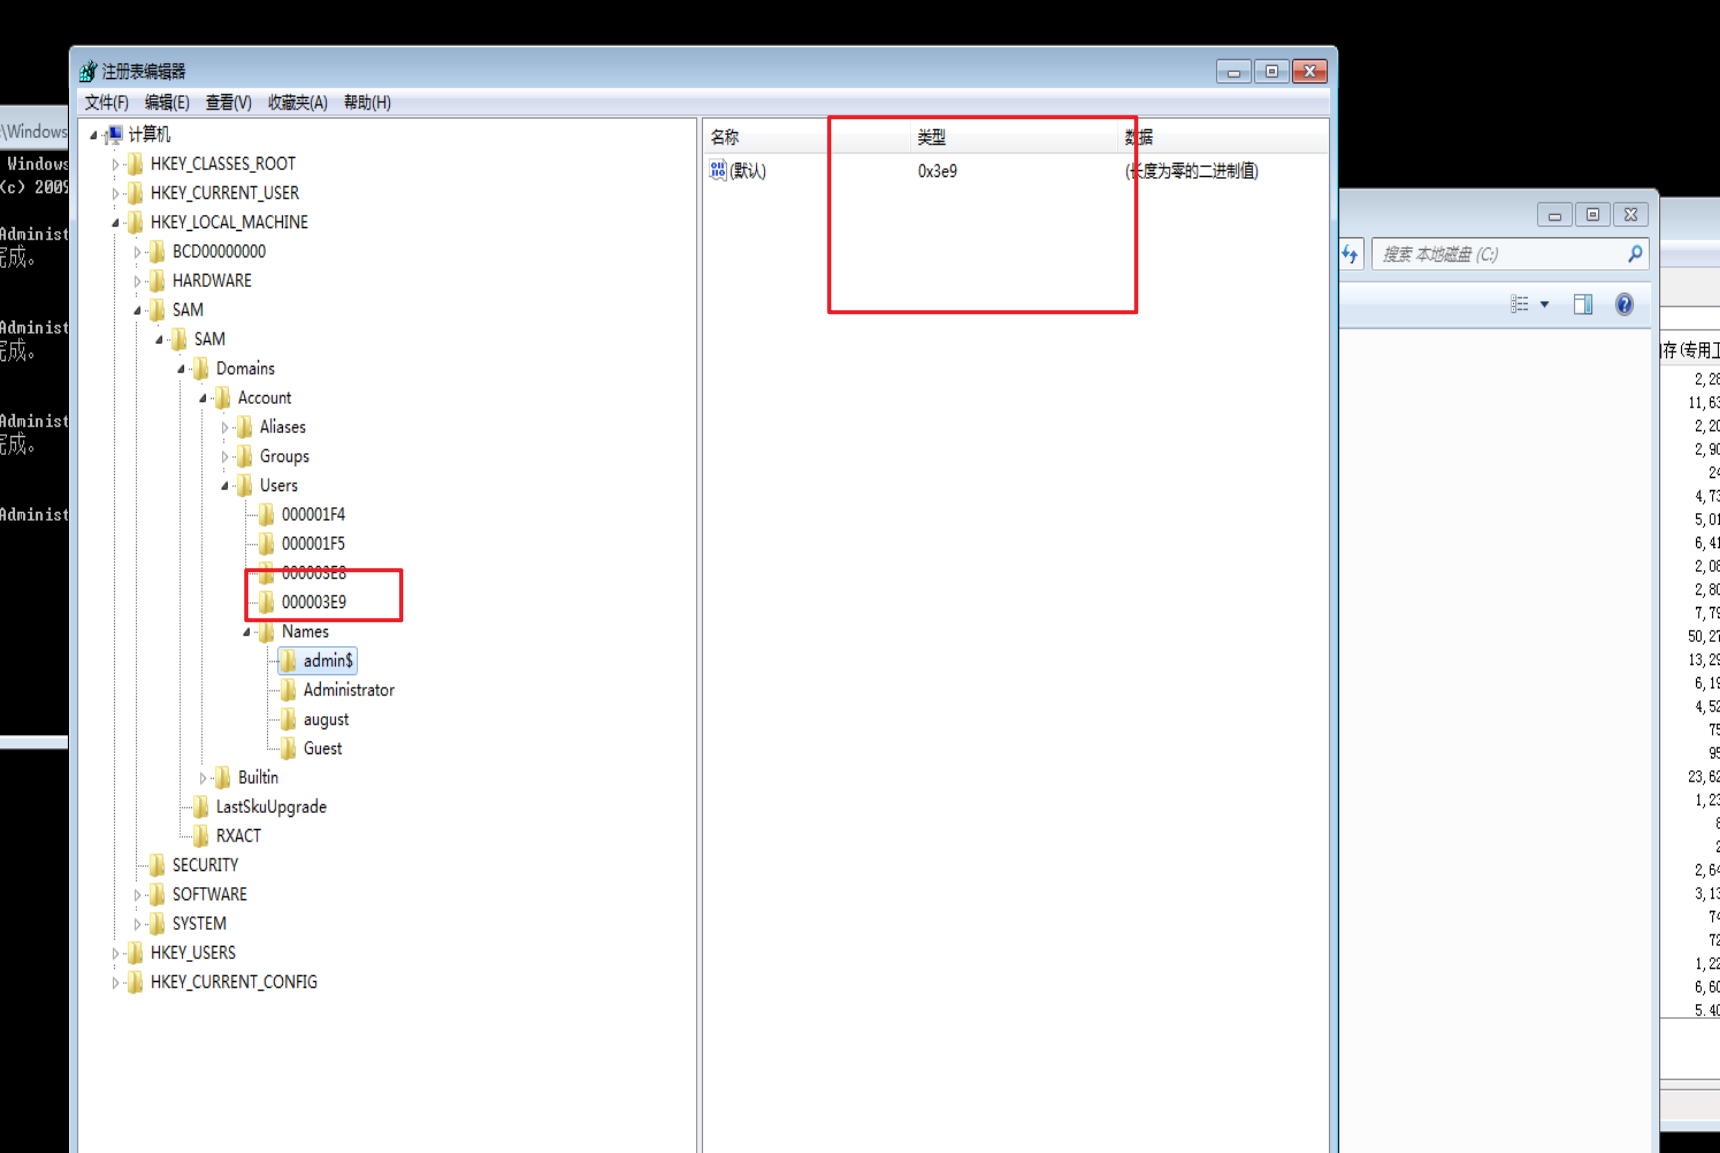This screenshot has width=1720, height=1153.
Task: Change Explorer view mode icon
Action: (1519, 304)
